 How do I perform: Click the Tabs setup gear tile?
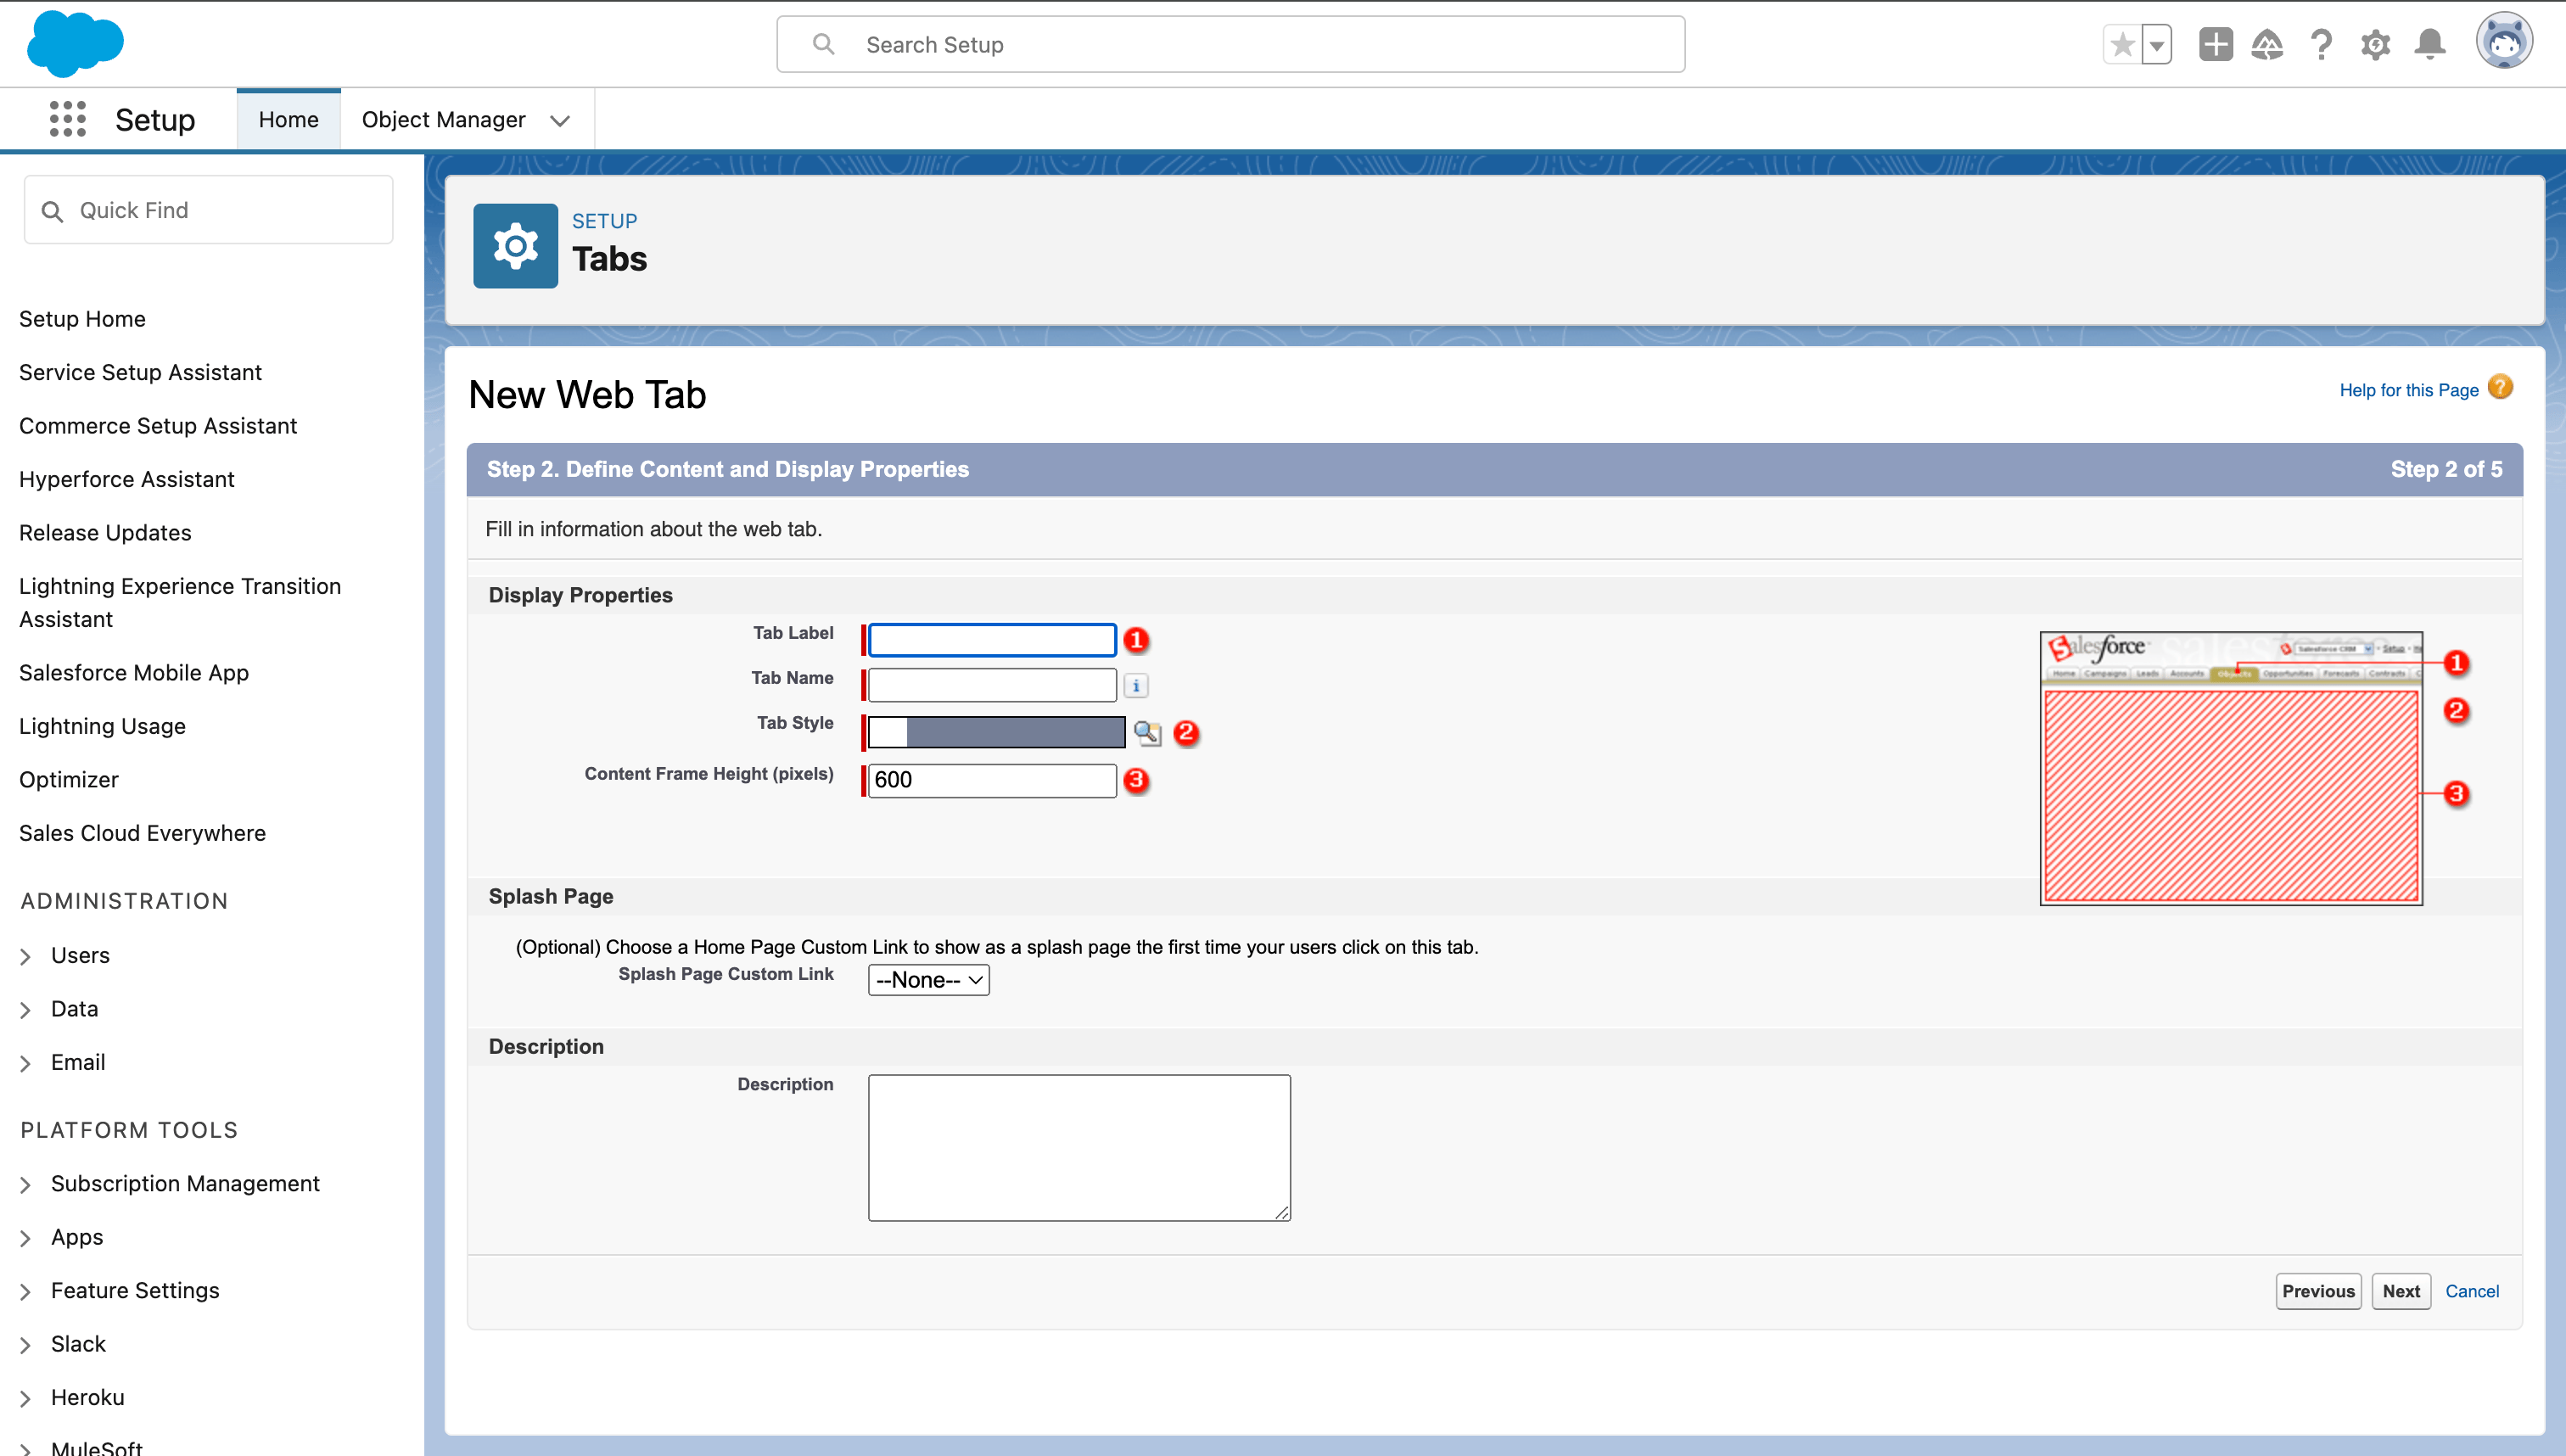point(515,246)
